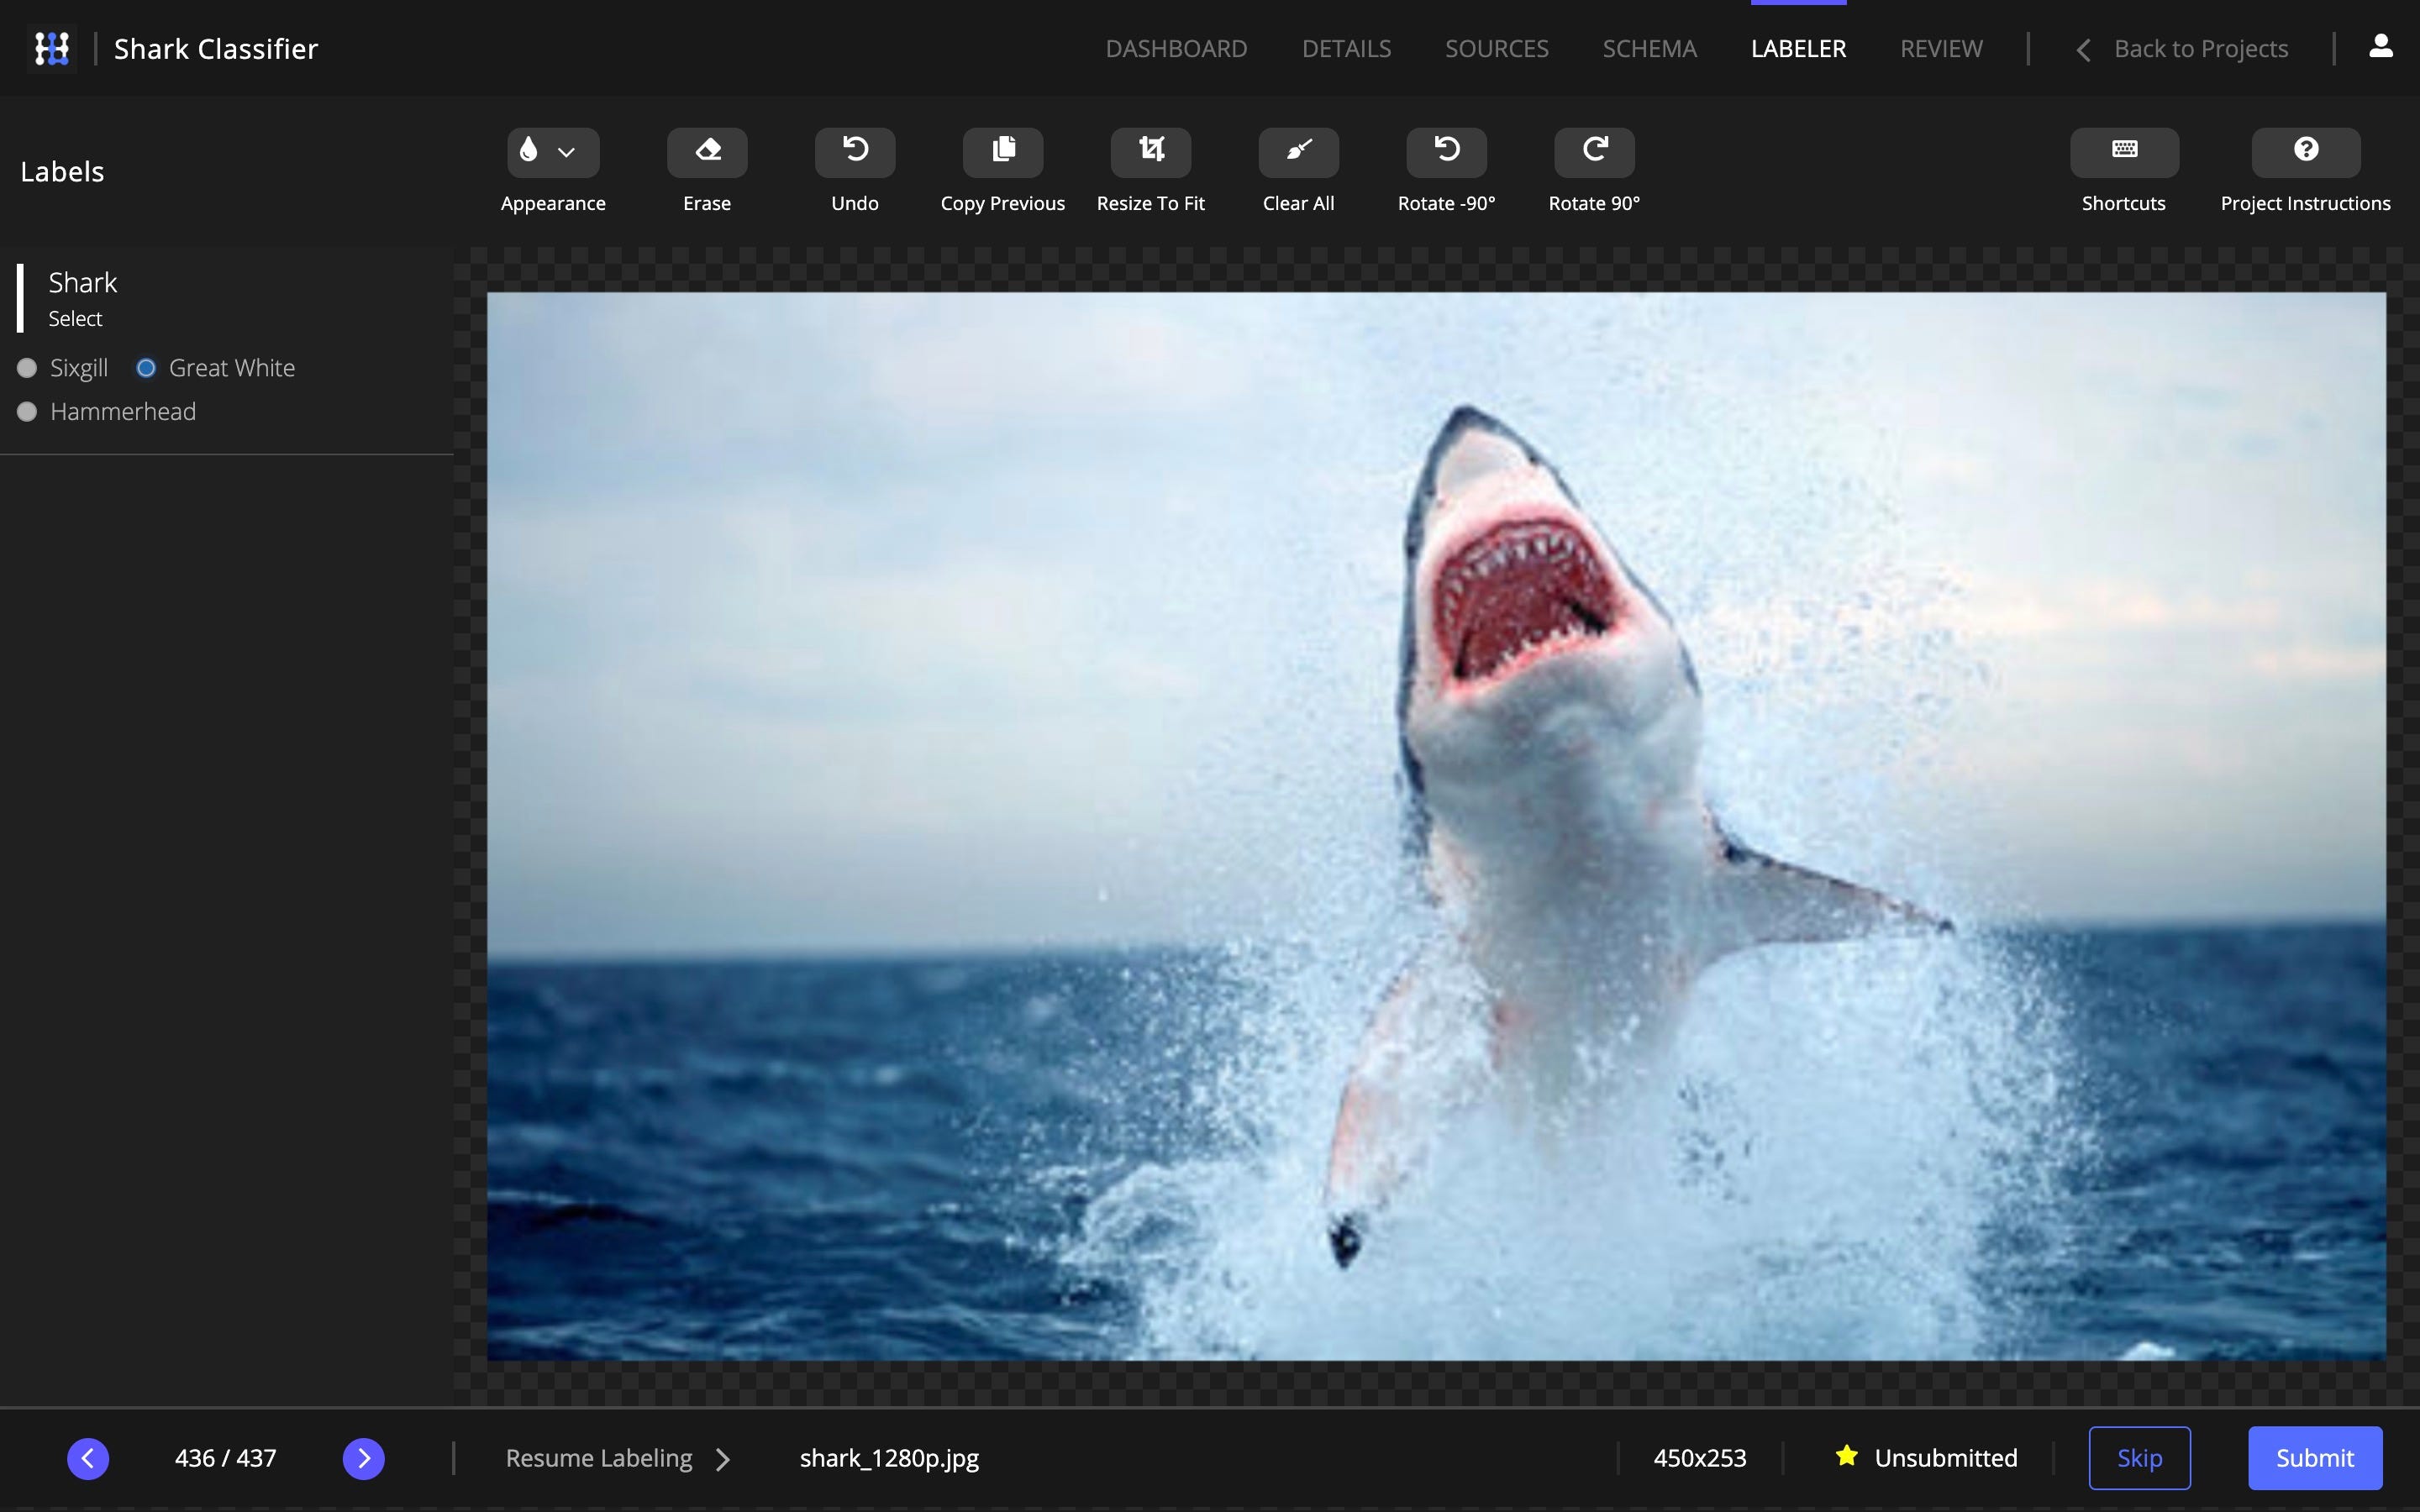
Task: Rotate image -90° counterclockwise
Action: coord(1446,152)
